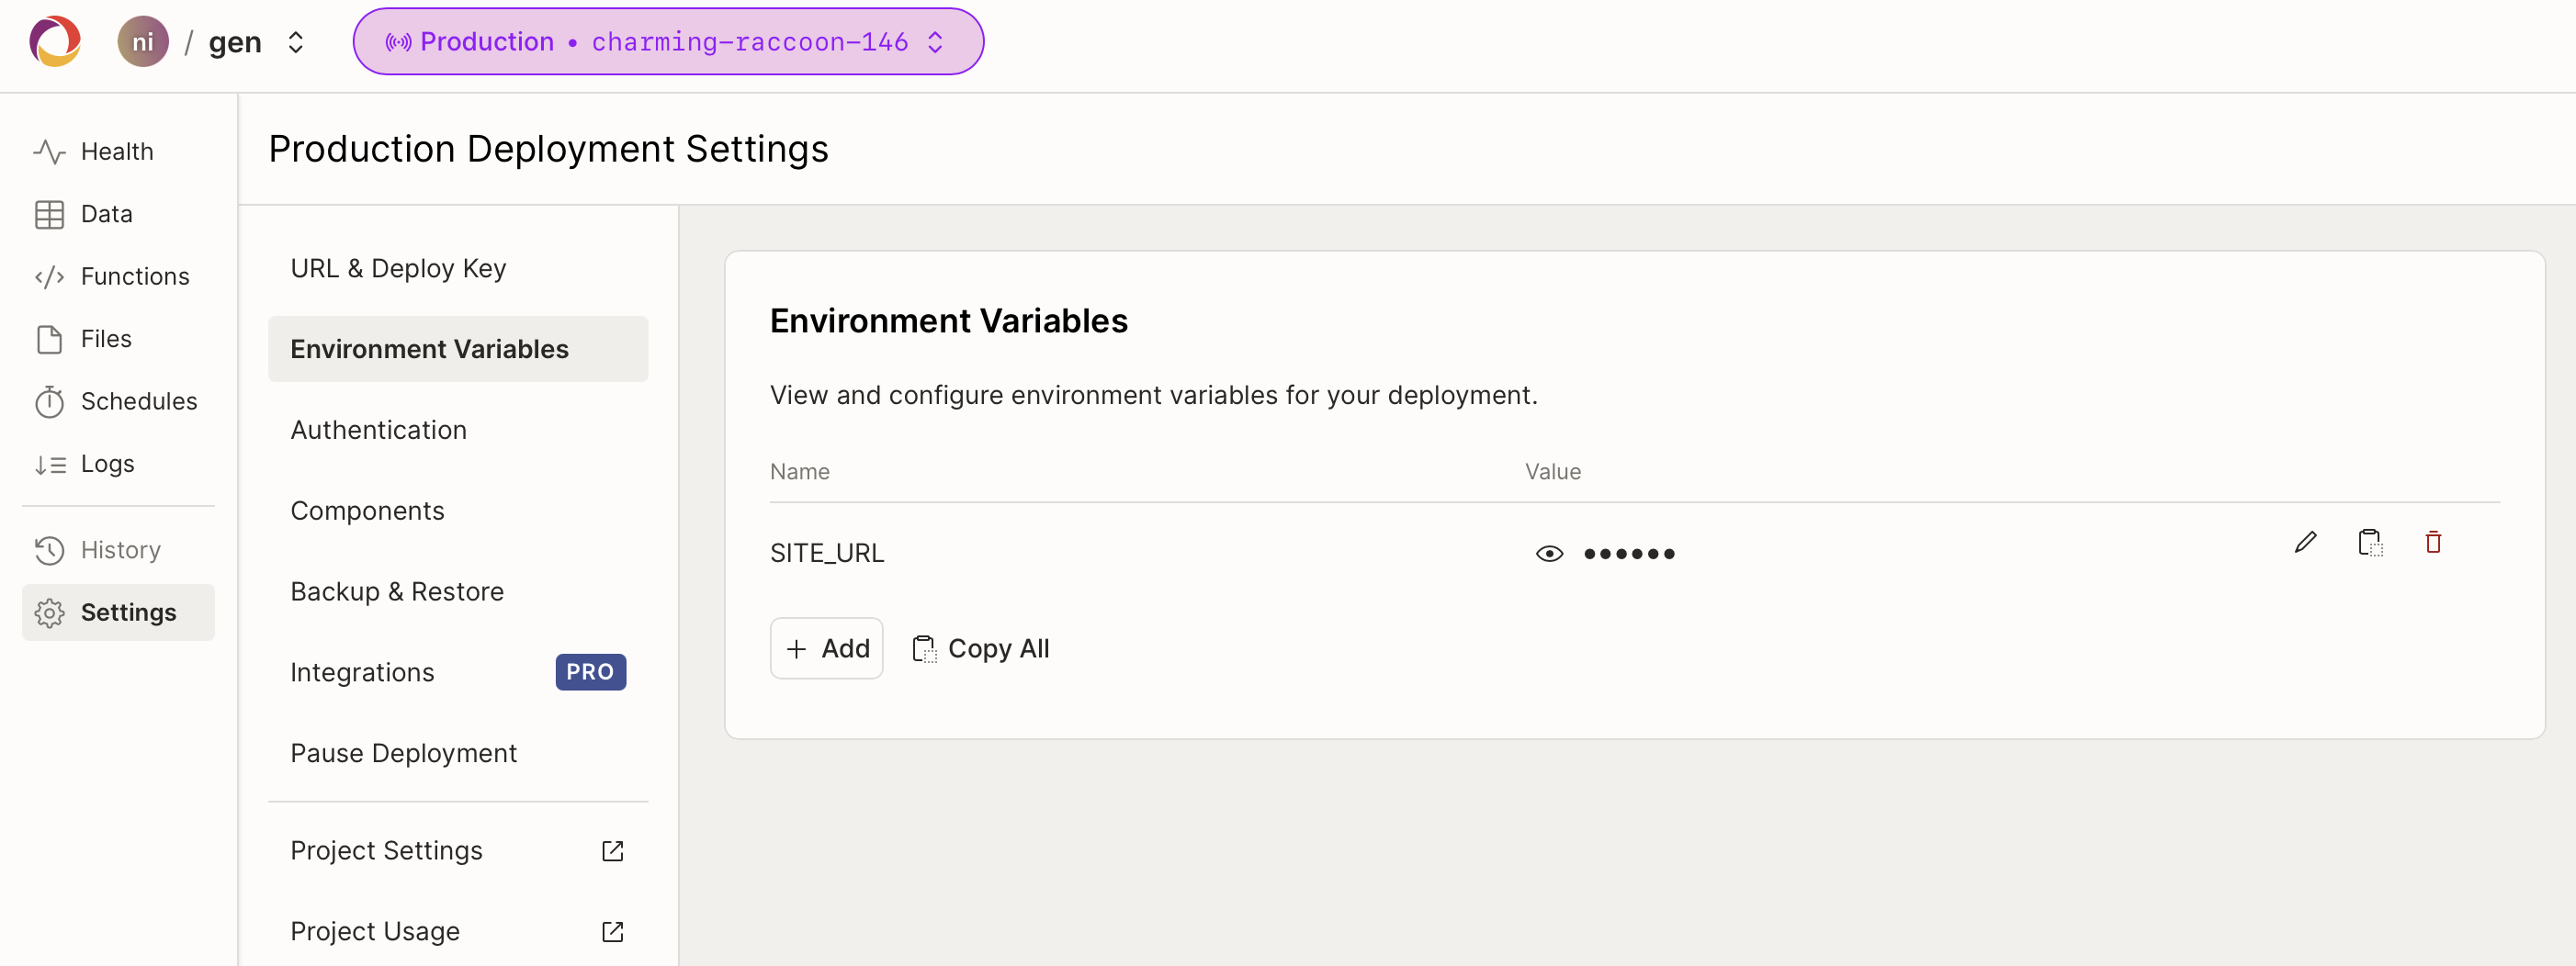The image size is (2576, 966).
Task: Switch to the Authentication settings tab
Action: pos(378,430)
